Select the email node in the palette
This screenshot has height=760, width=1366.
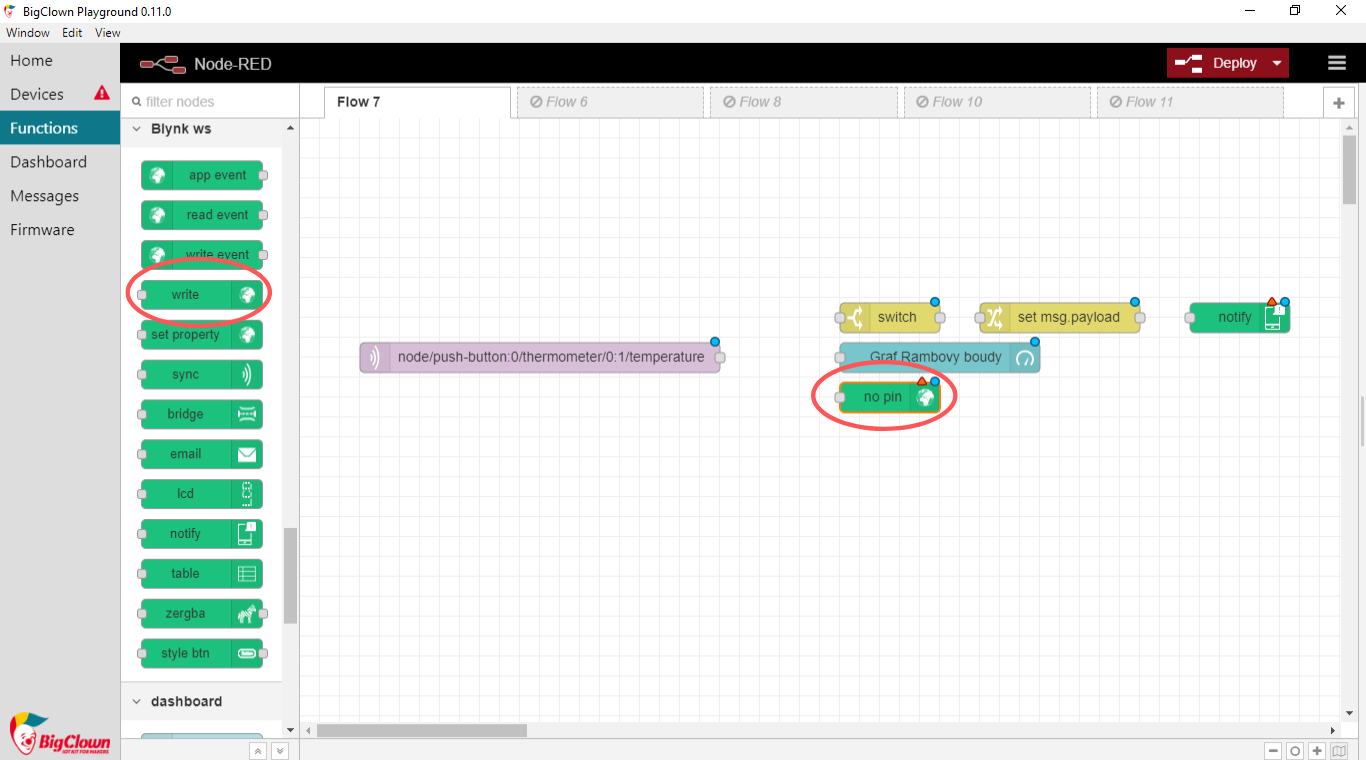click(202, 454)
